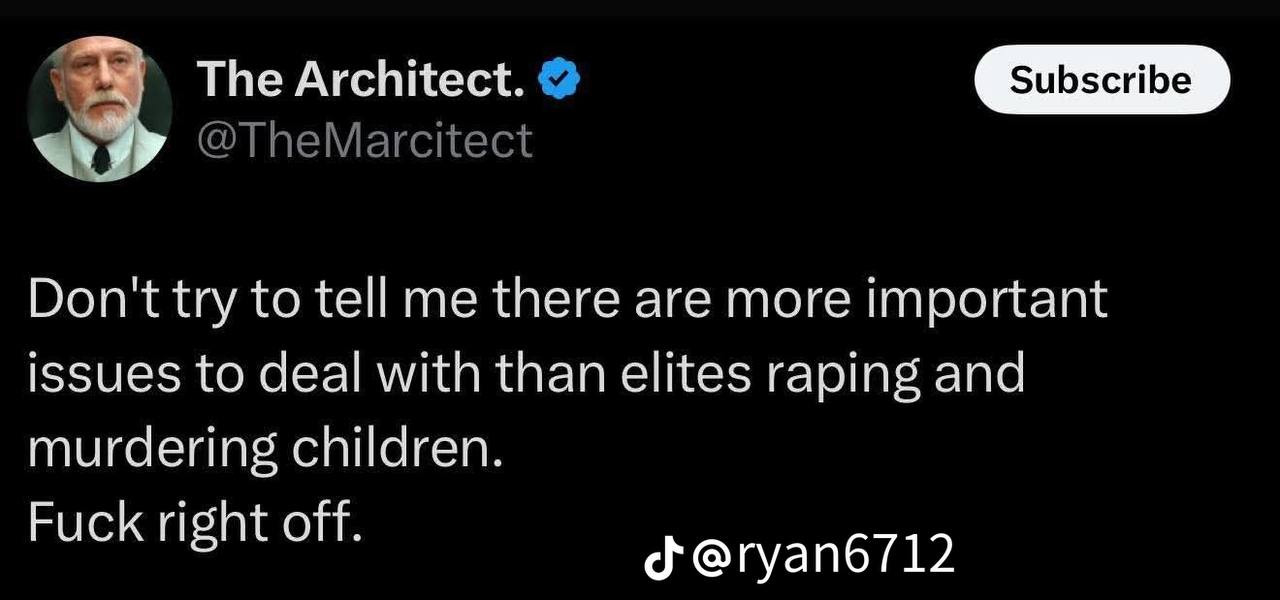
Task: Click the blue verified checkmark badge
Action: (x=560, y=80)
